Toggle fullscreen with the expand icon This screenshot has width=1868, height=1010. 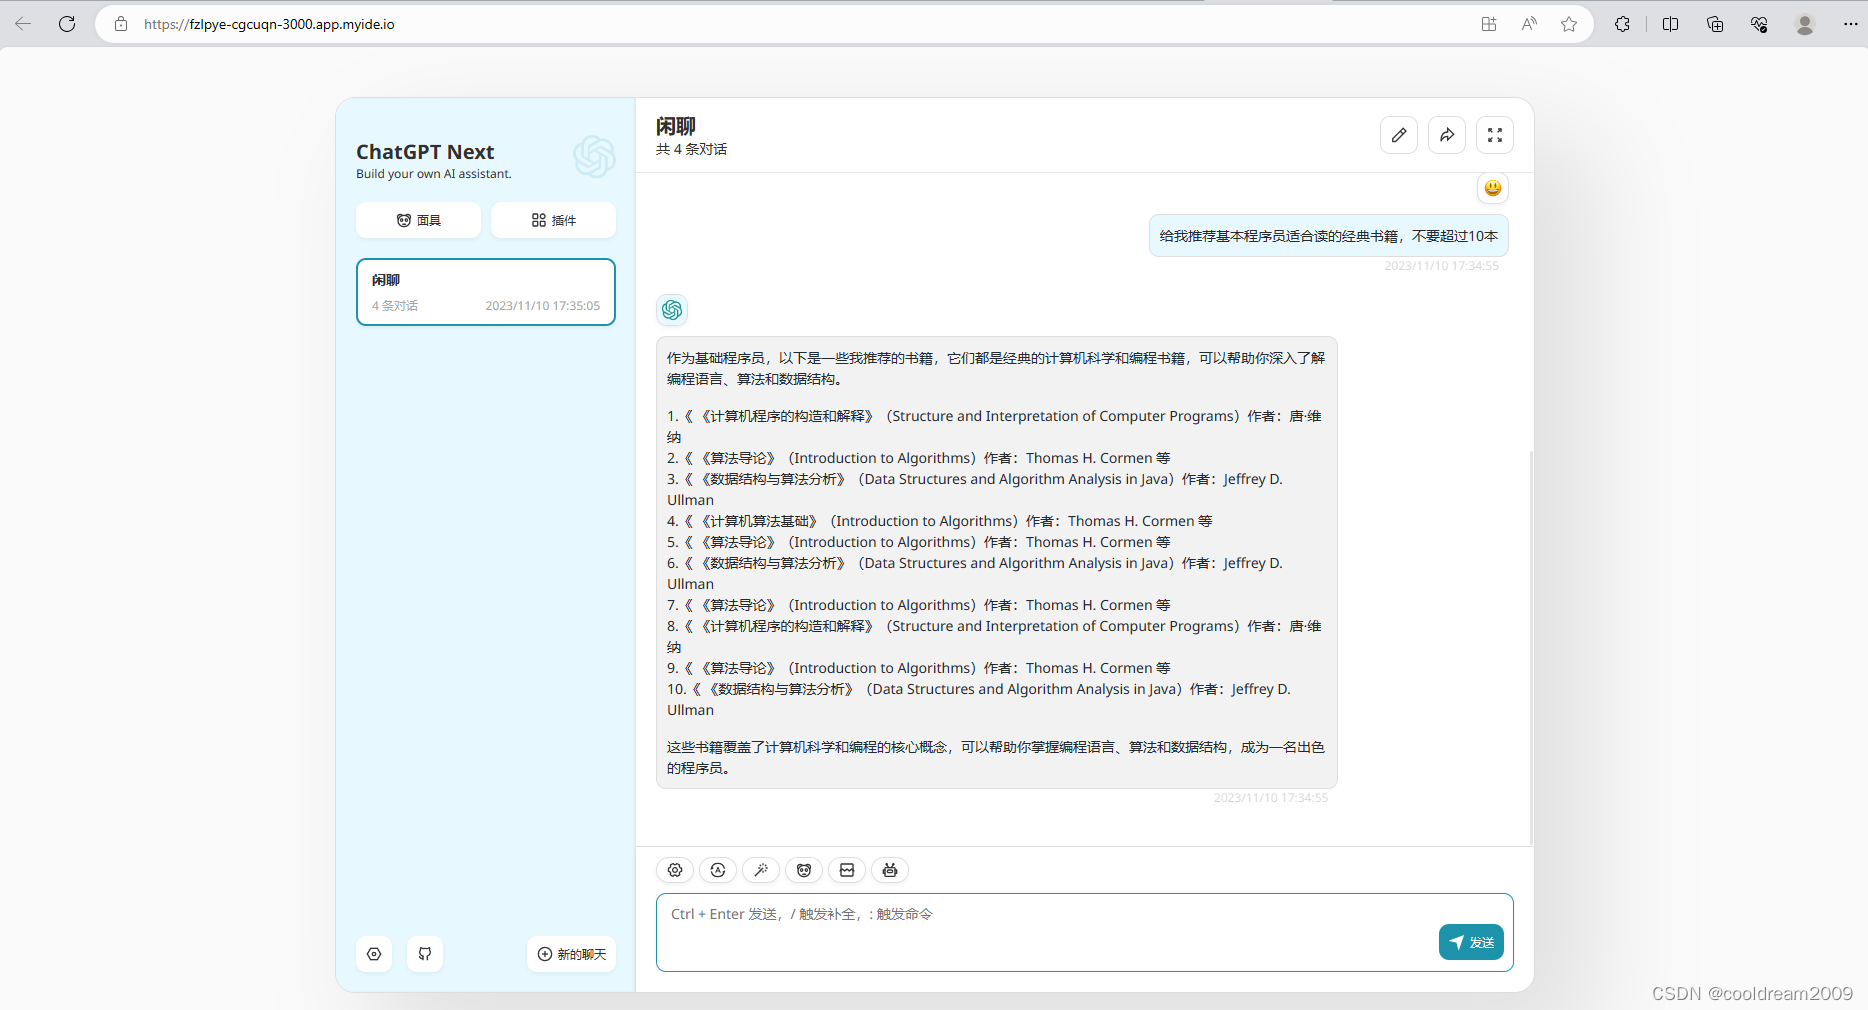[x=1495, y=135]
